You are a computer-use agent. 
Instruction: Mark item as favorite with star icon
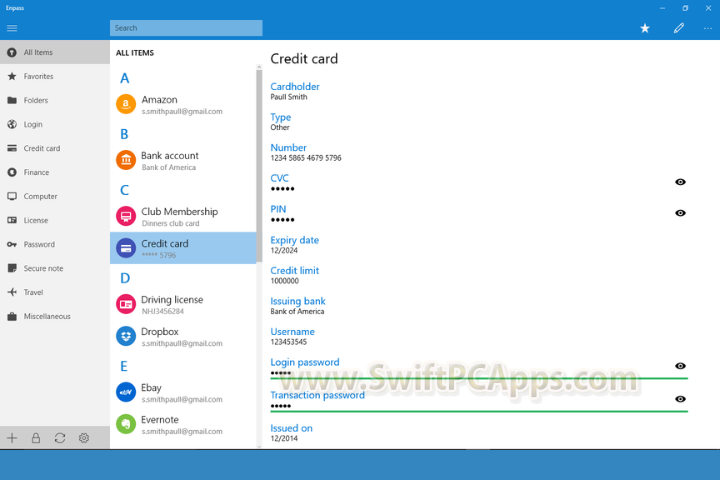645,28
